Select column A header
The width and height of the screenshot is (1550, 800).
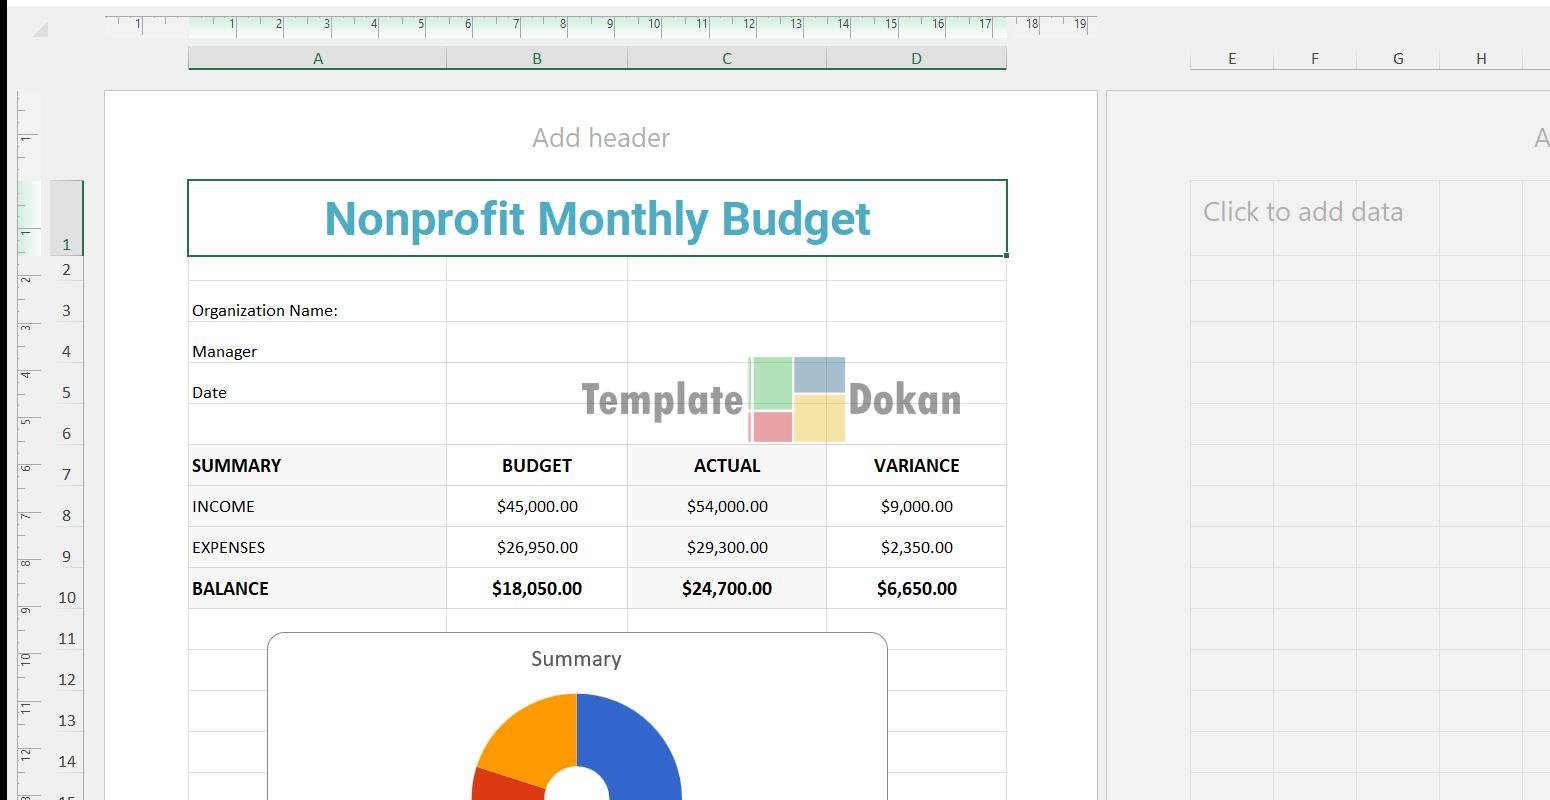[x=318, y=59]
